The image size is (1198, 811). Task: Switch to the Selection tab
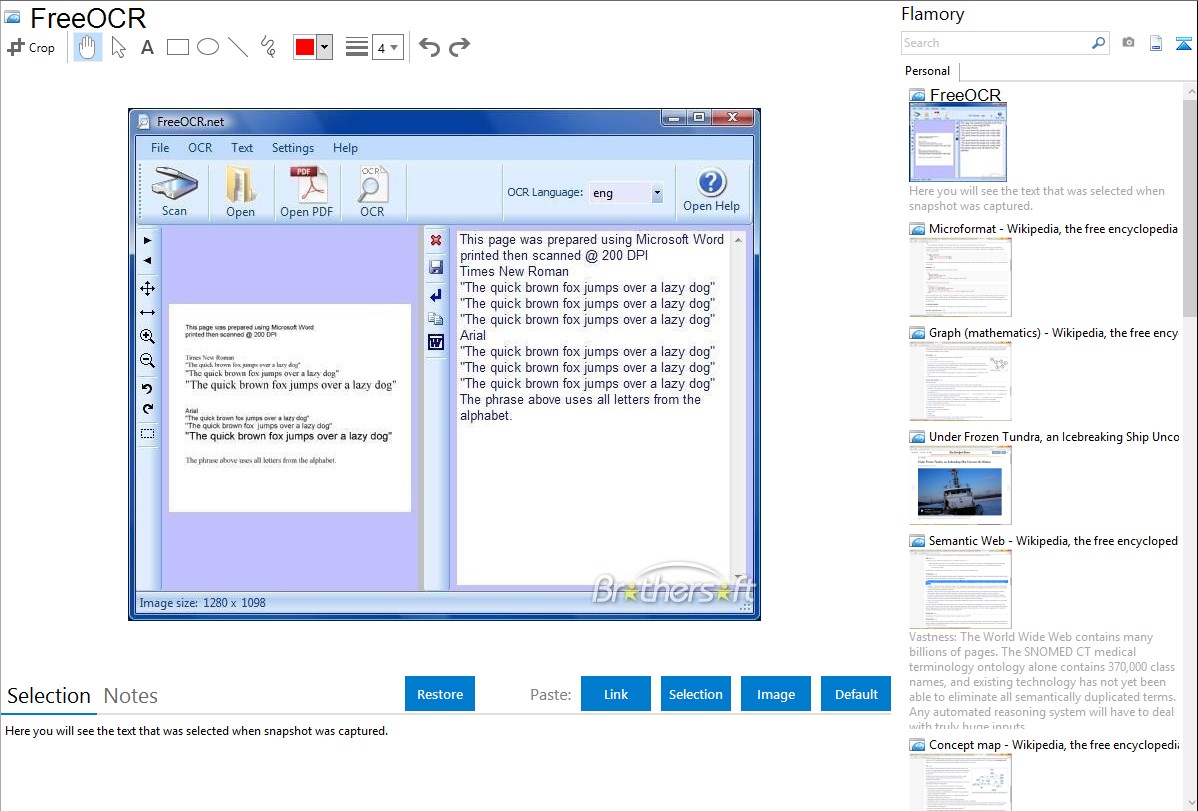click(x=49, y=696)
